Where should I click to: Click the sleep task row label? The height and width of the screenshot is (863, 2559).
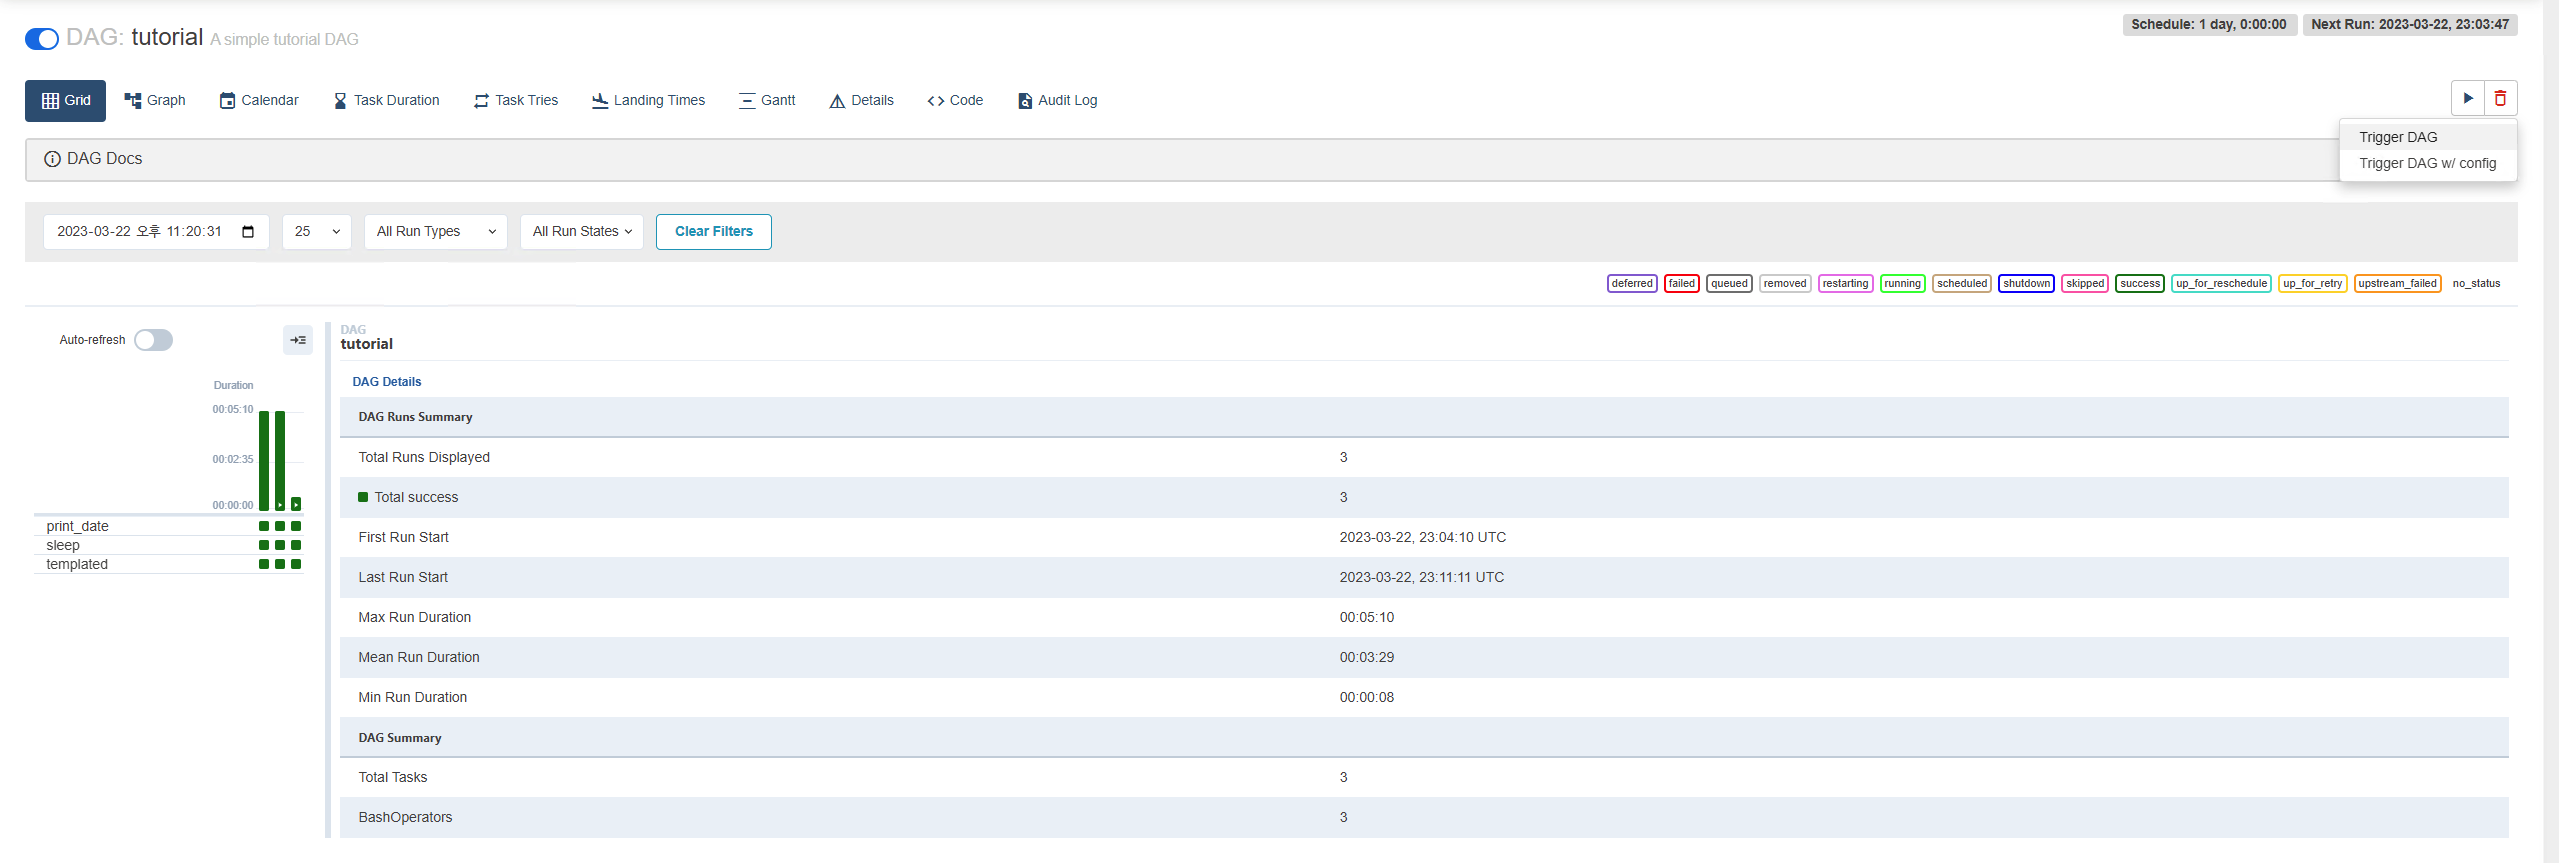tap(62, 546)
